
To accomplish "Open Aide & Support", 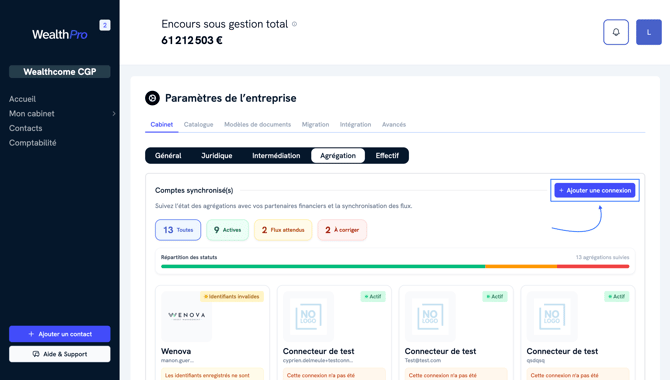I will coord(60,354).
